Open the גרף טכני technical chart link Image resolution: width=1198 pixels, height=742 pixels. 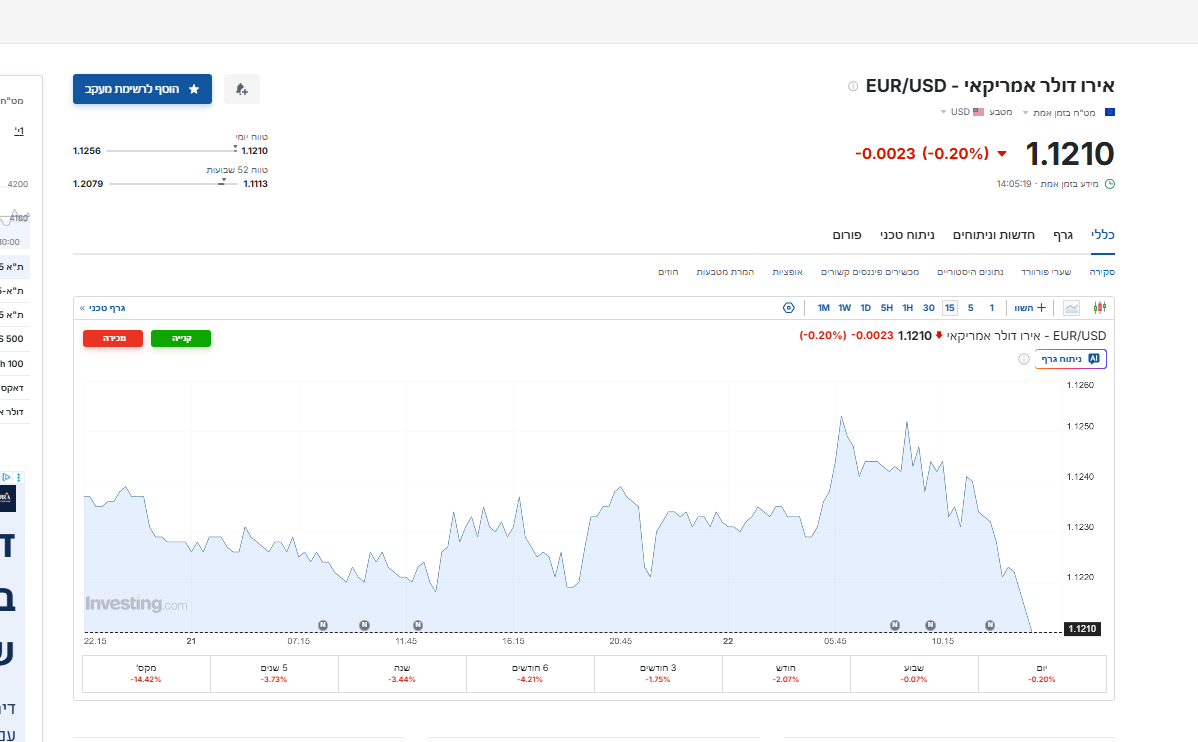[x=102, y=308]
